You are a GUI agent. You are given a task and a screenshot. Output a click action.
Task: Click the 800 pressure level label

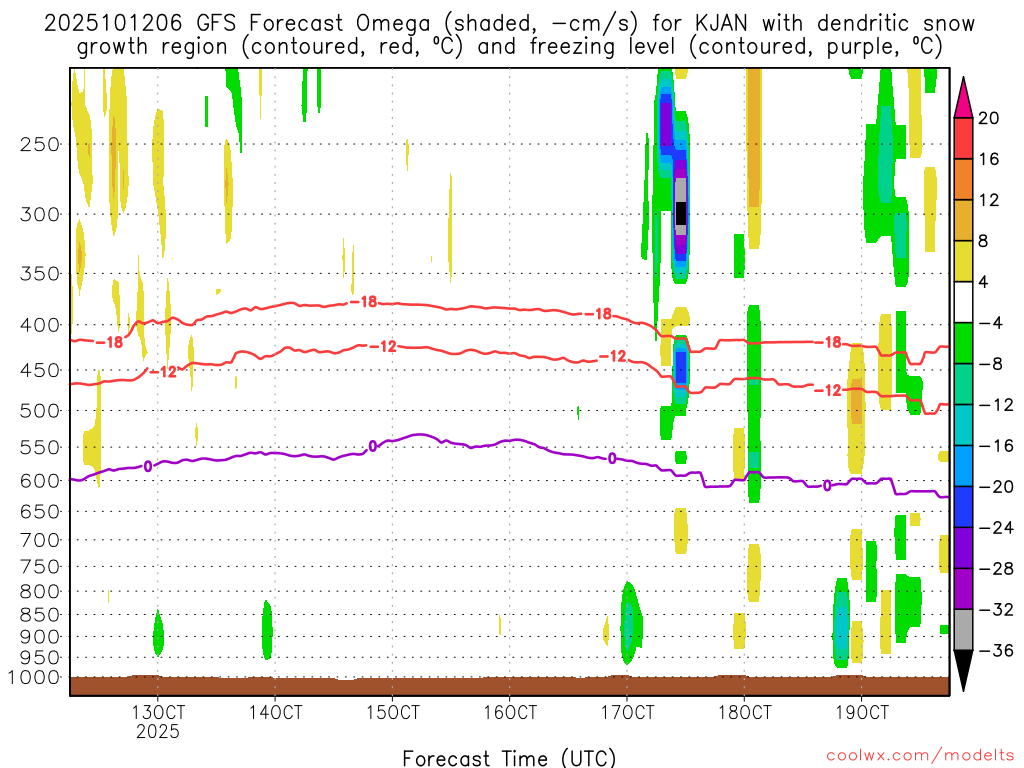(x=40, y=592)
